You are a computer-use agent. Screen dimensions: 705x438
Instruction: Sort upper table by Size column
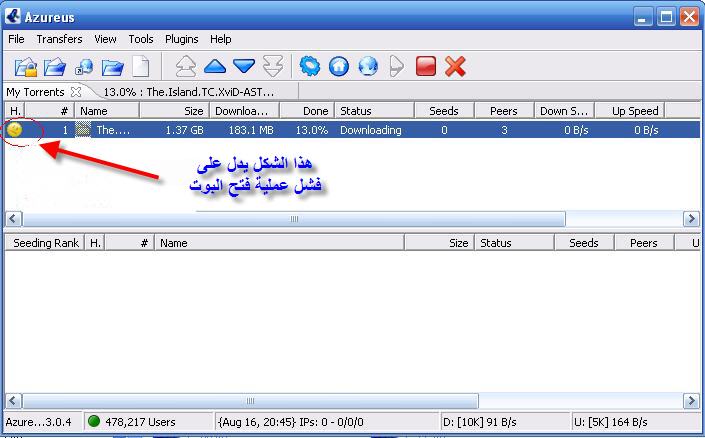pos(174,111)
